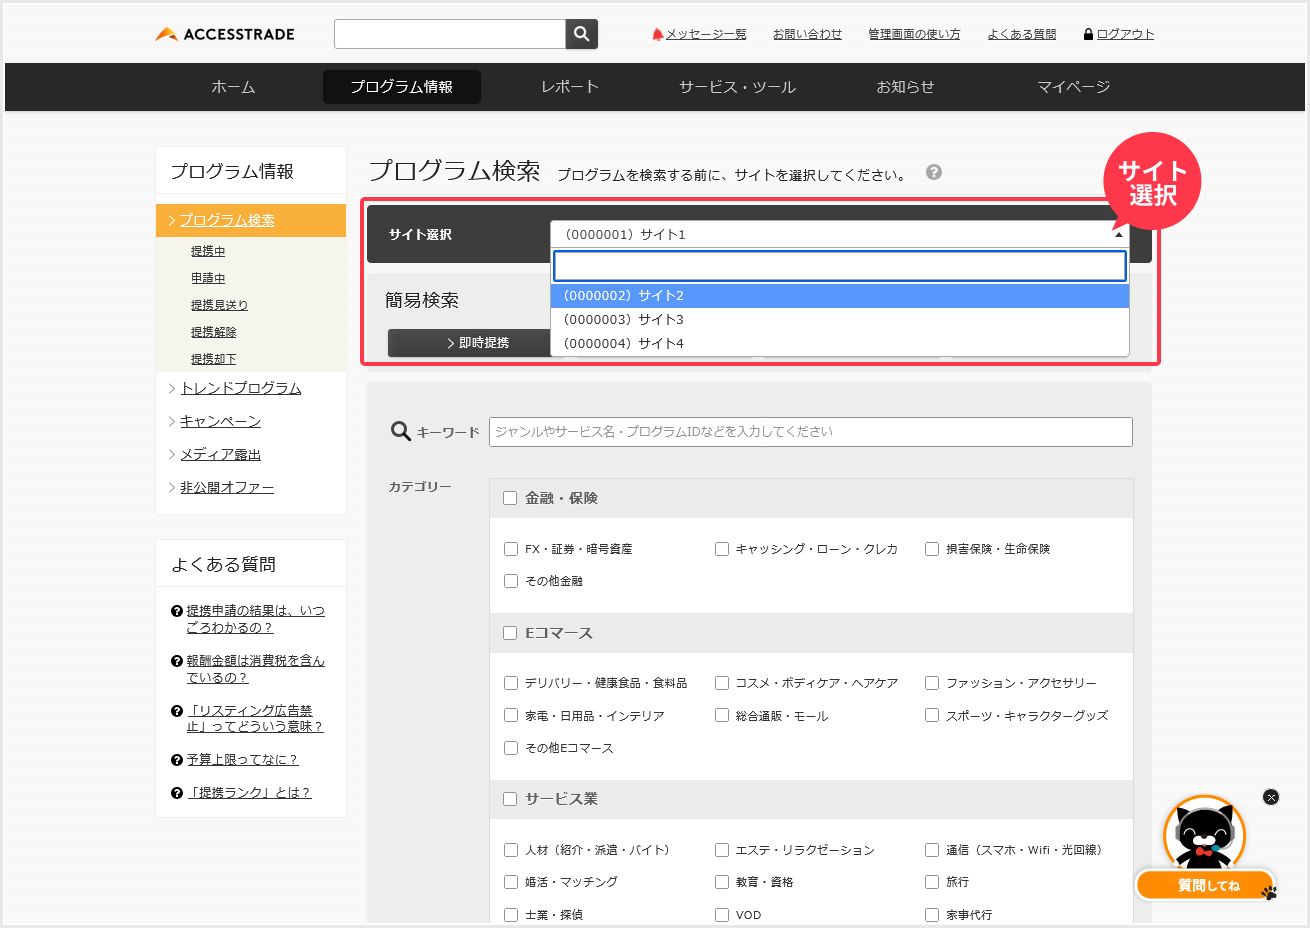Open FAQ 「提携ランク」とは？
Viewport: 1310px width, 928px height.
[249, 793]
